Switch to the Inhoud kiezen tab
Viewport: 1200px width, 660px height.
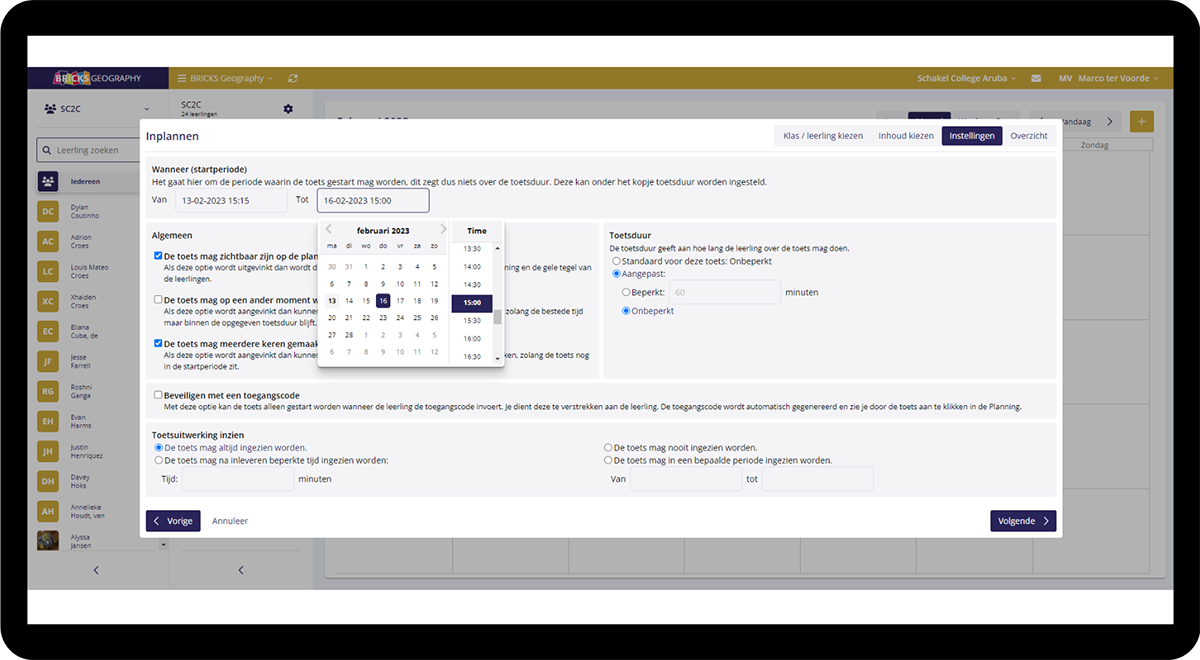click(x=905, y=136)
